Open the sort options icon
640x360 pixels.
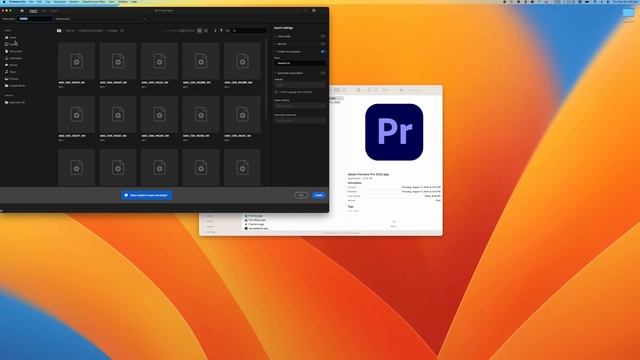point(215,31)
